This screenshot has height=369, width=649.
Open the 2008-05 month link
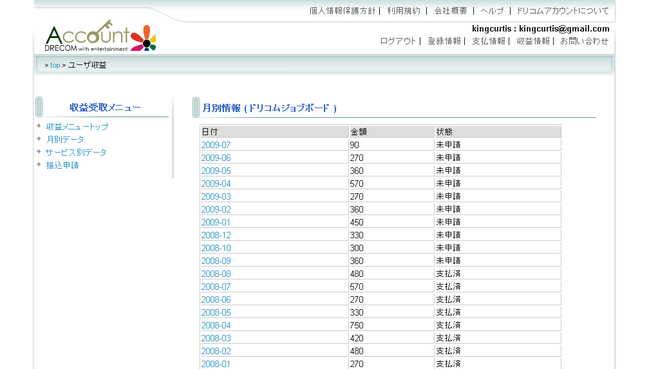[216, 313]
